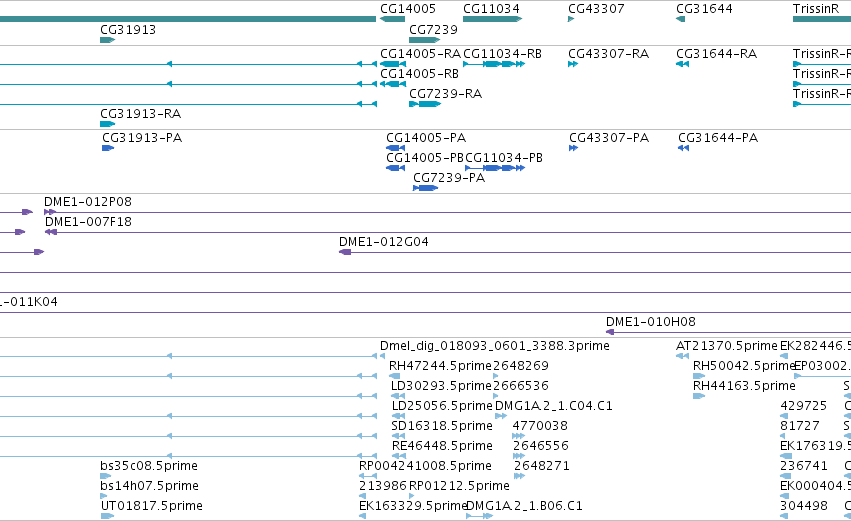
Task: Click transcript CG43307-RA
Action: click(573, 64)
